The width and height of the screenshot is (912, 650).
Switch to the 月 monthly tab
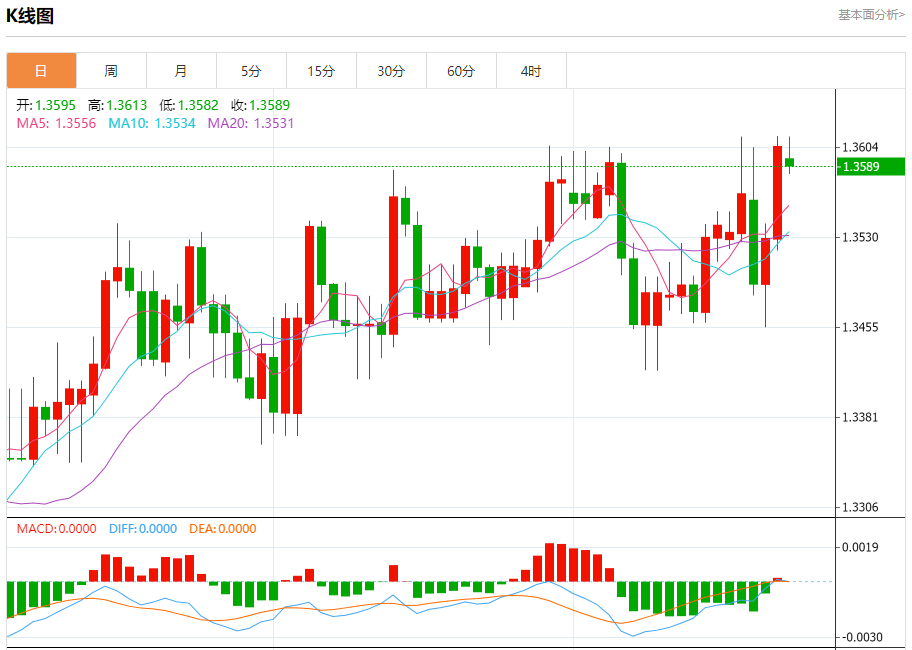181,71
